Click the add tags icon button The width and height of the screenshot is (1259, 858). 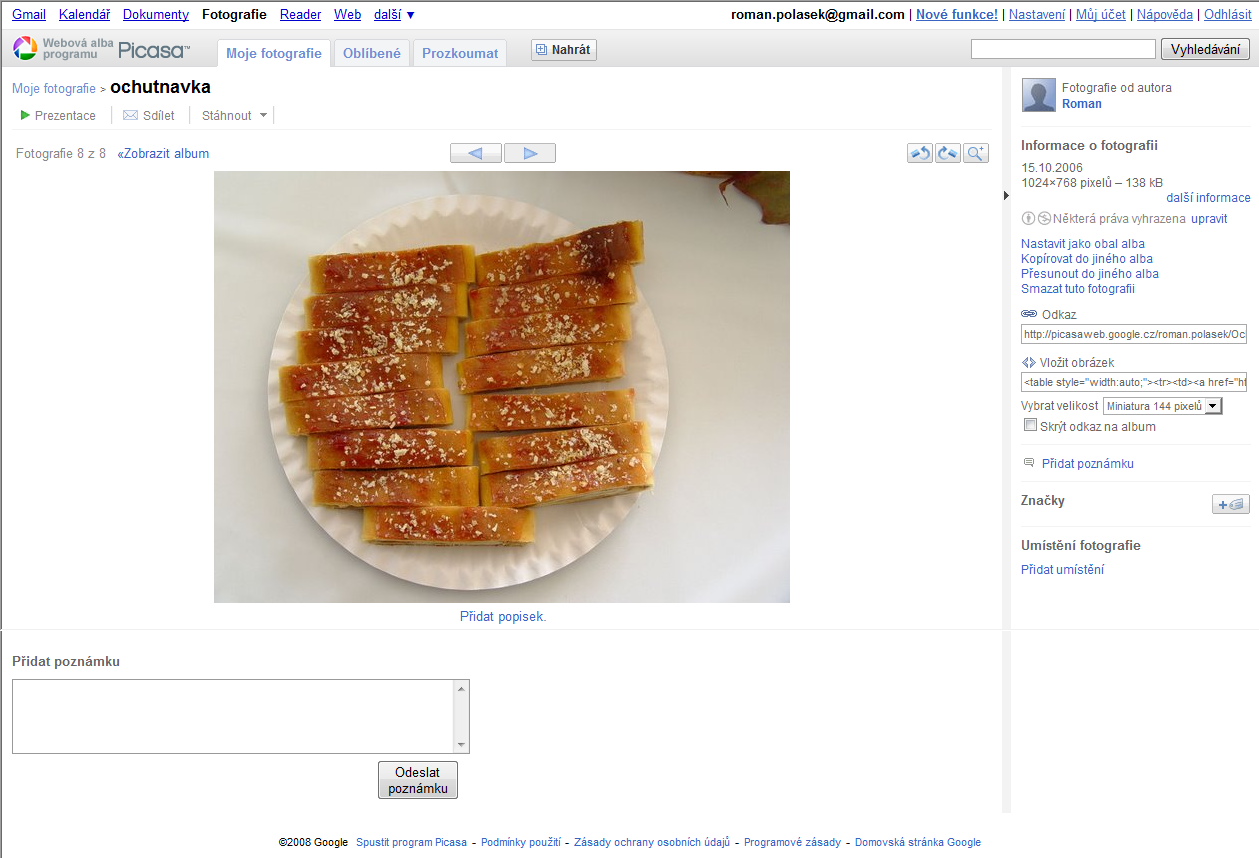click(x=1231, y=505)
